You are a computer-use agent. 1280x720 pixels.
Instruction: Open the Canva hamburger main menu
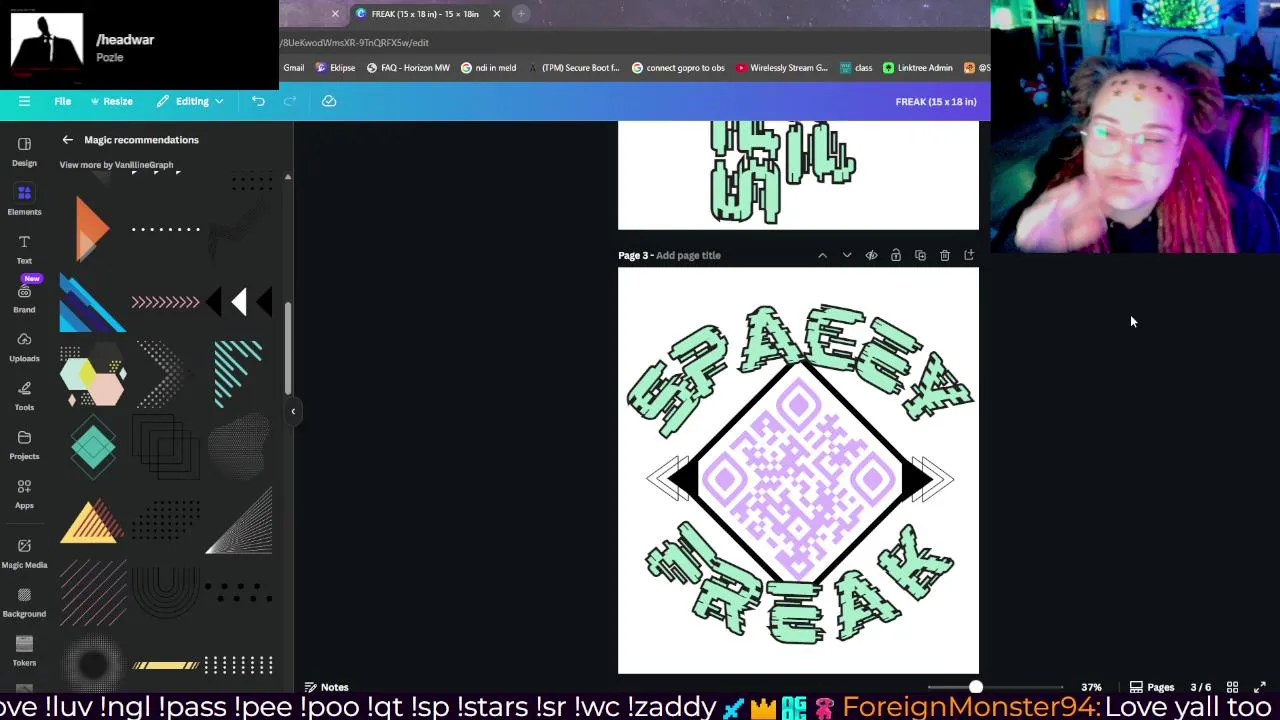(x=24, y=101)
